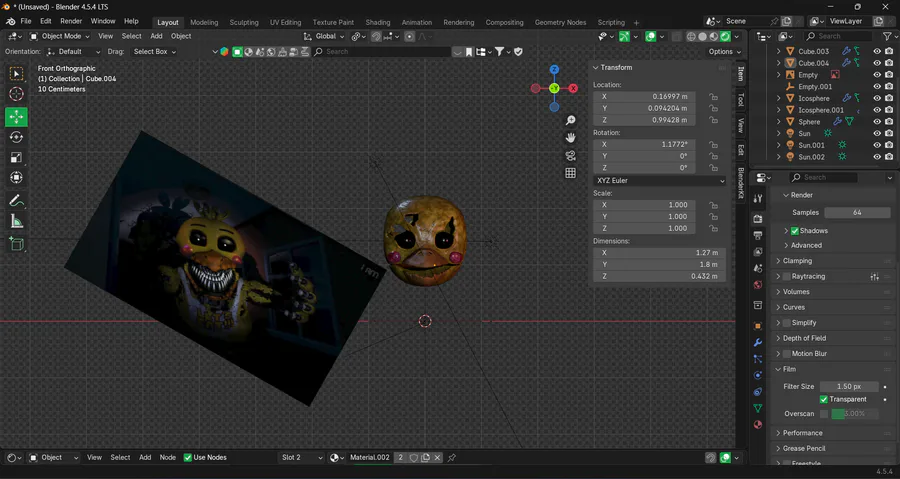Viewport: 900px width, 479px height.
Task: Click the Blender logo menu icon
Action: click(x=10, y=21)
